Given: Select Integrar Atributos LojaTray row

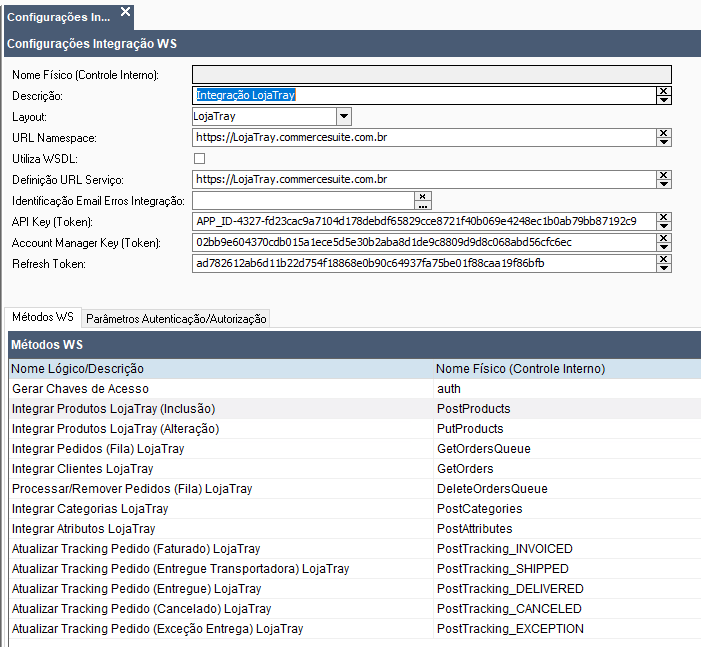Looking at the screenshot, I should tap(355, 529).
